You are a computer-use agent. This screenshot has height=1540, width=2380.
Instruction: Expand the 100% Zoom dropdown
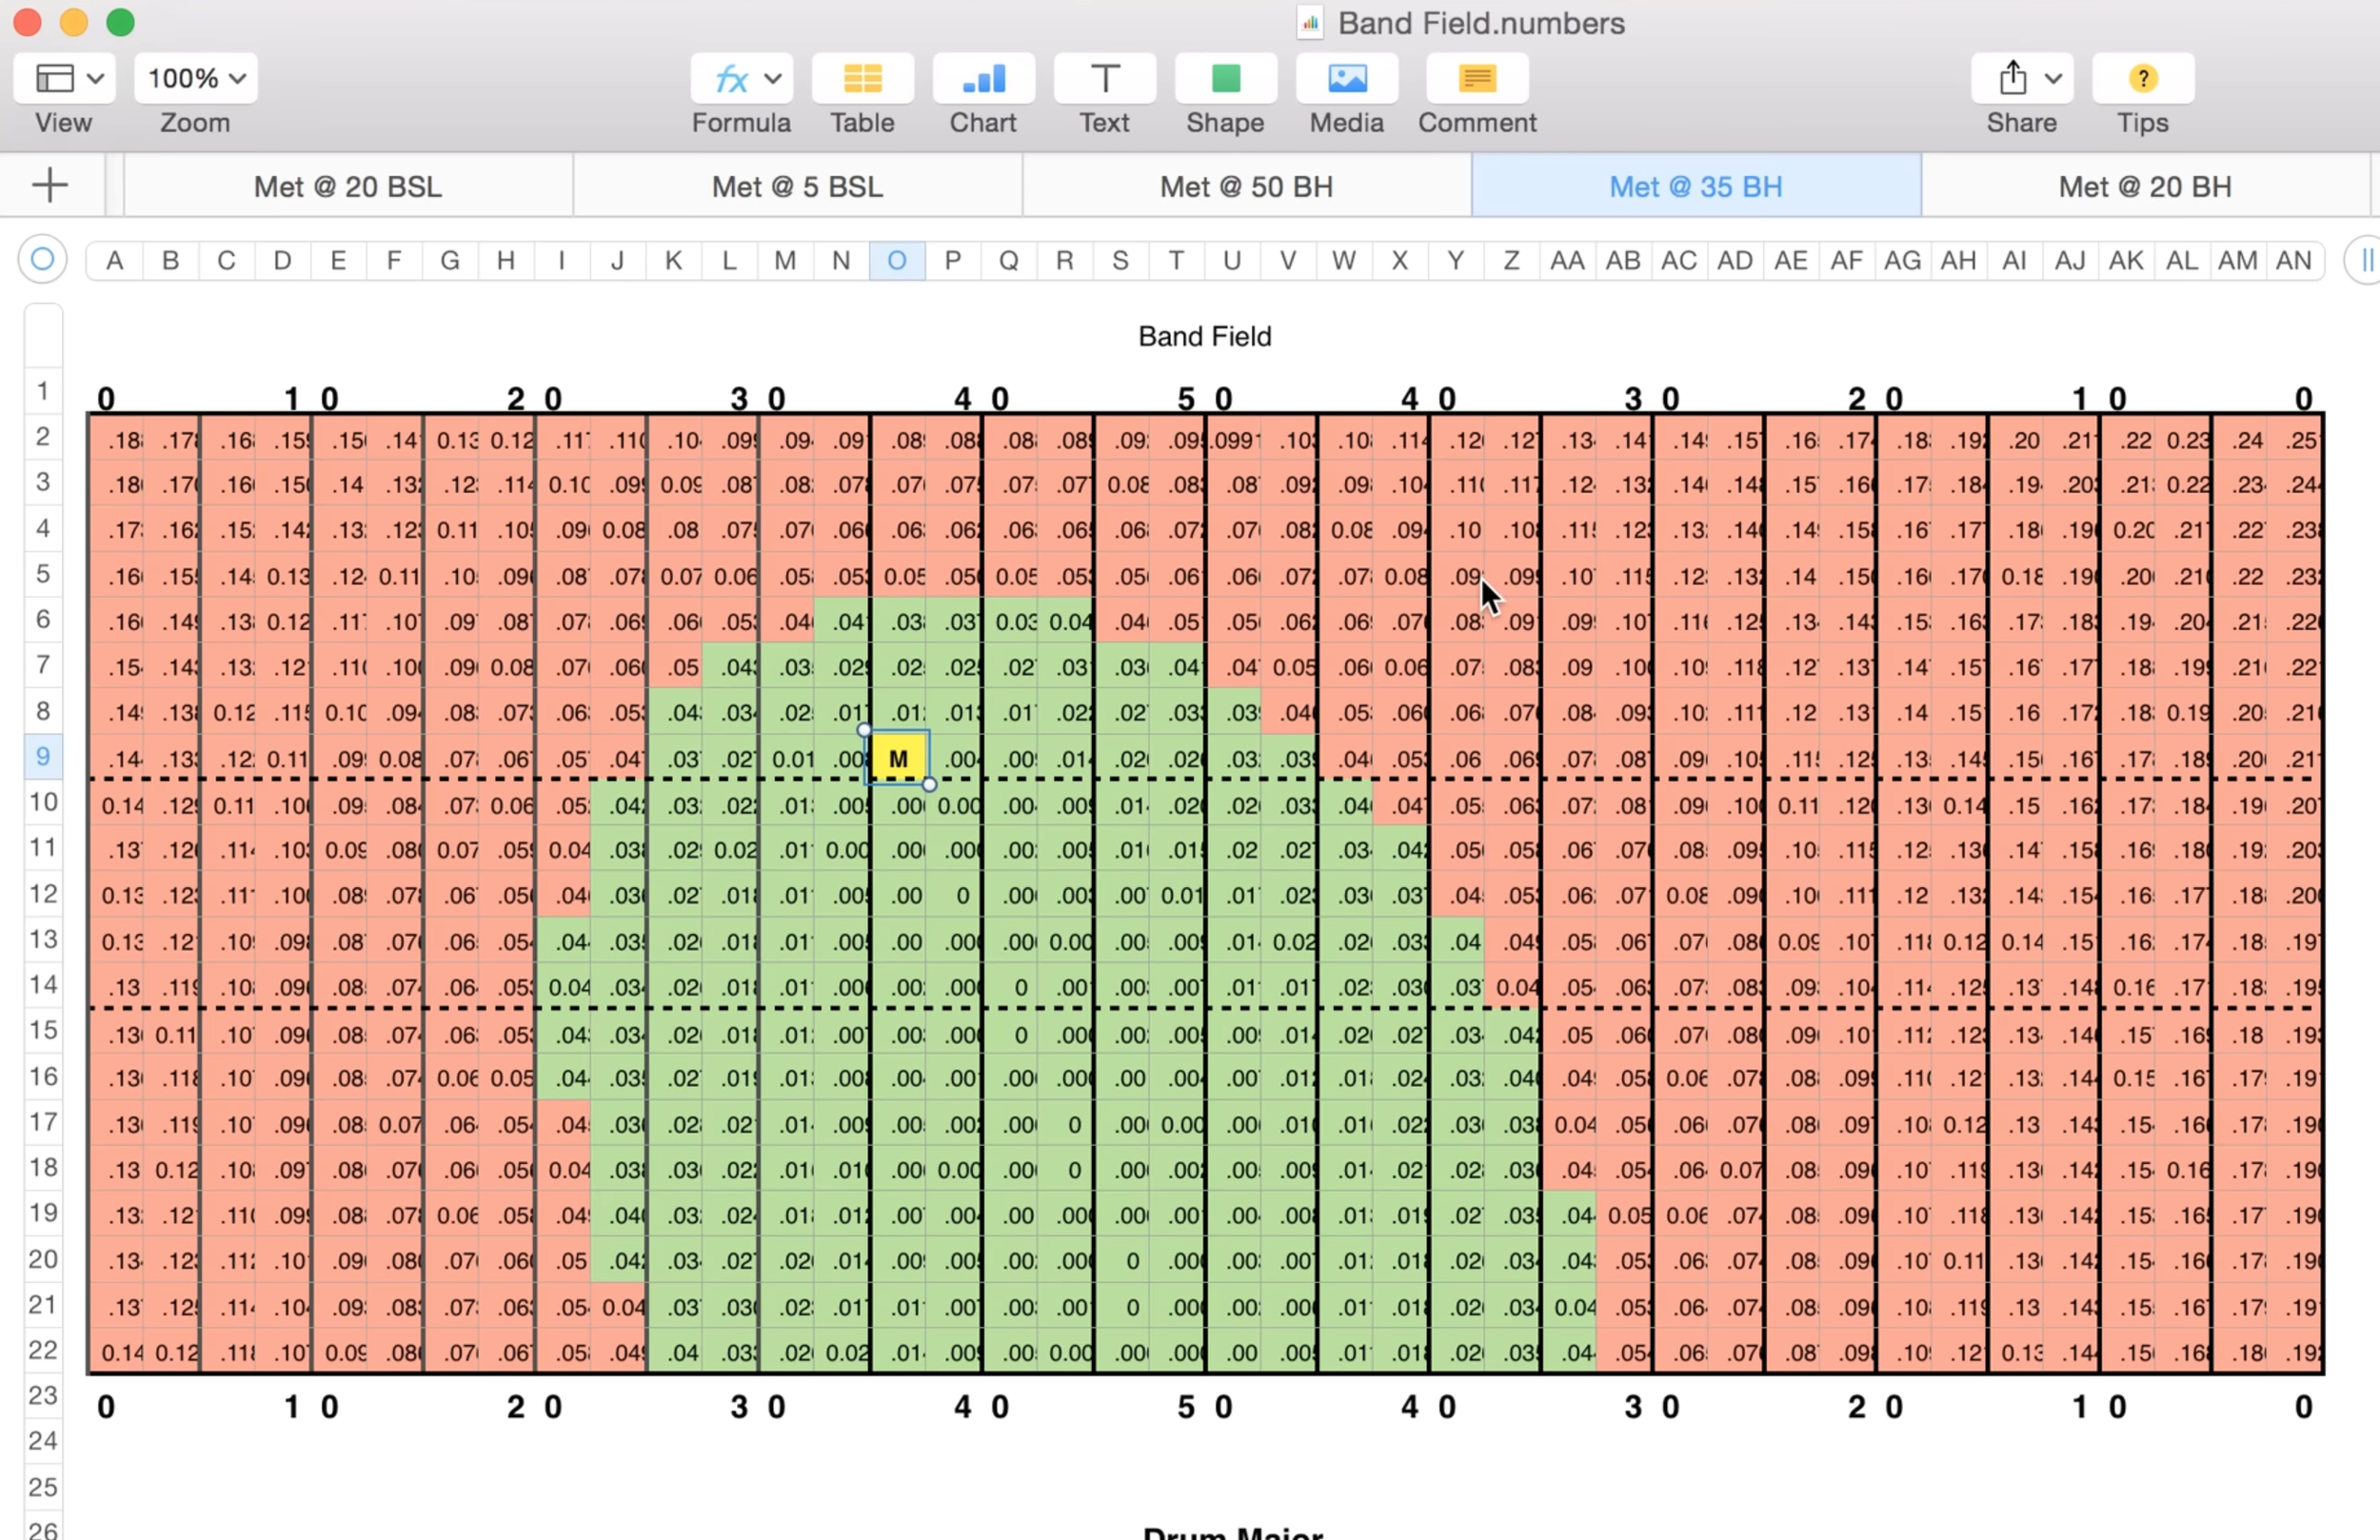pyautogui.click(x=195, y=79)
